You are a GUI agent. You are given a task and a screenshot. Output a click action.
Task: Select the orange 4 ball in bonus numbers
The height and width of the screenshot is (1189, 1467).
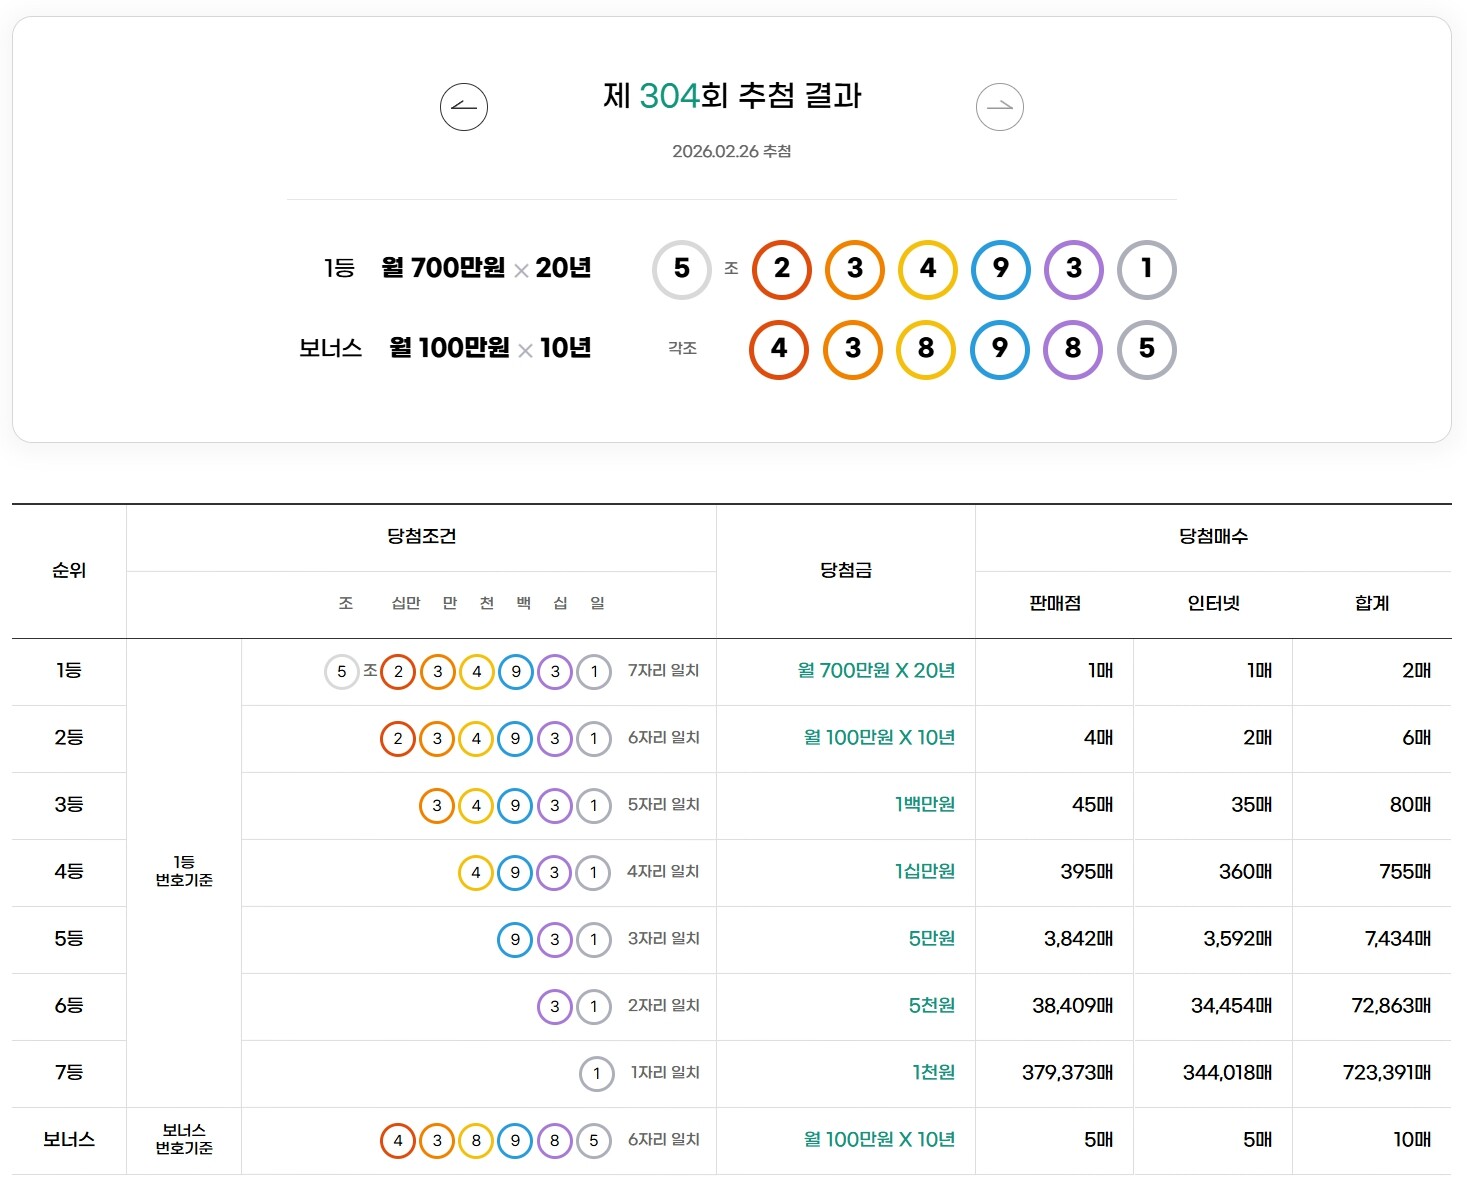[x=779, y=349]
